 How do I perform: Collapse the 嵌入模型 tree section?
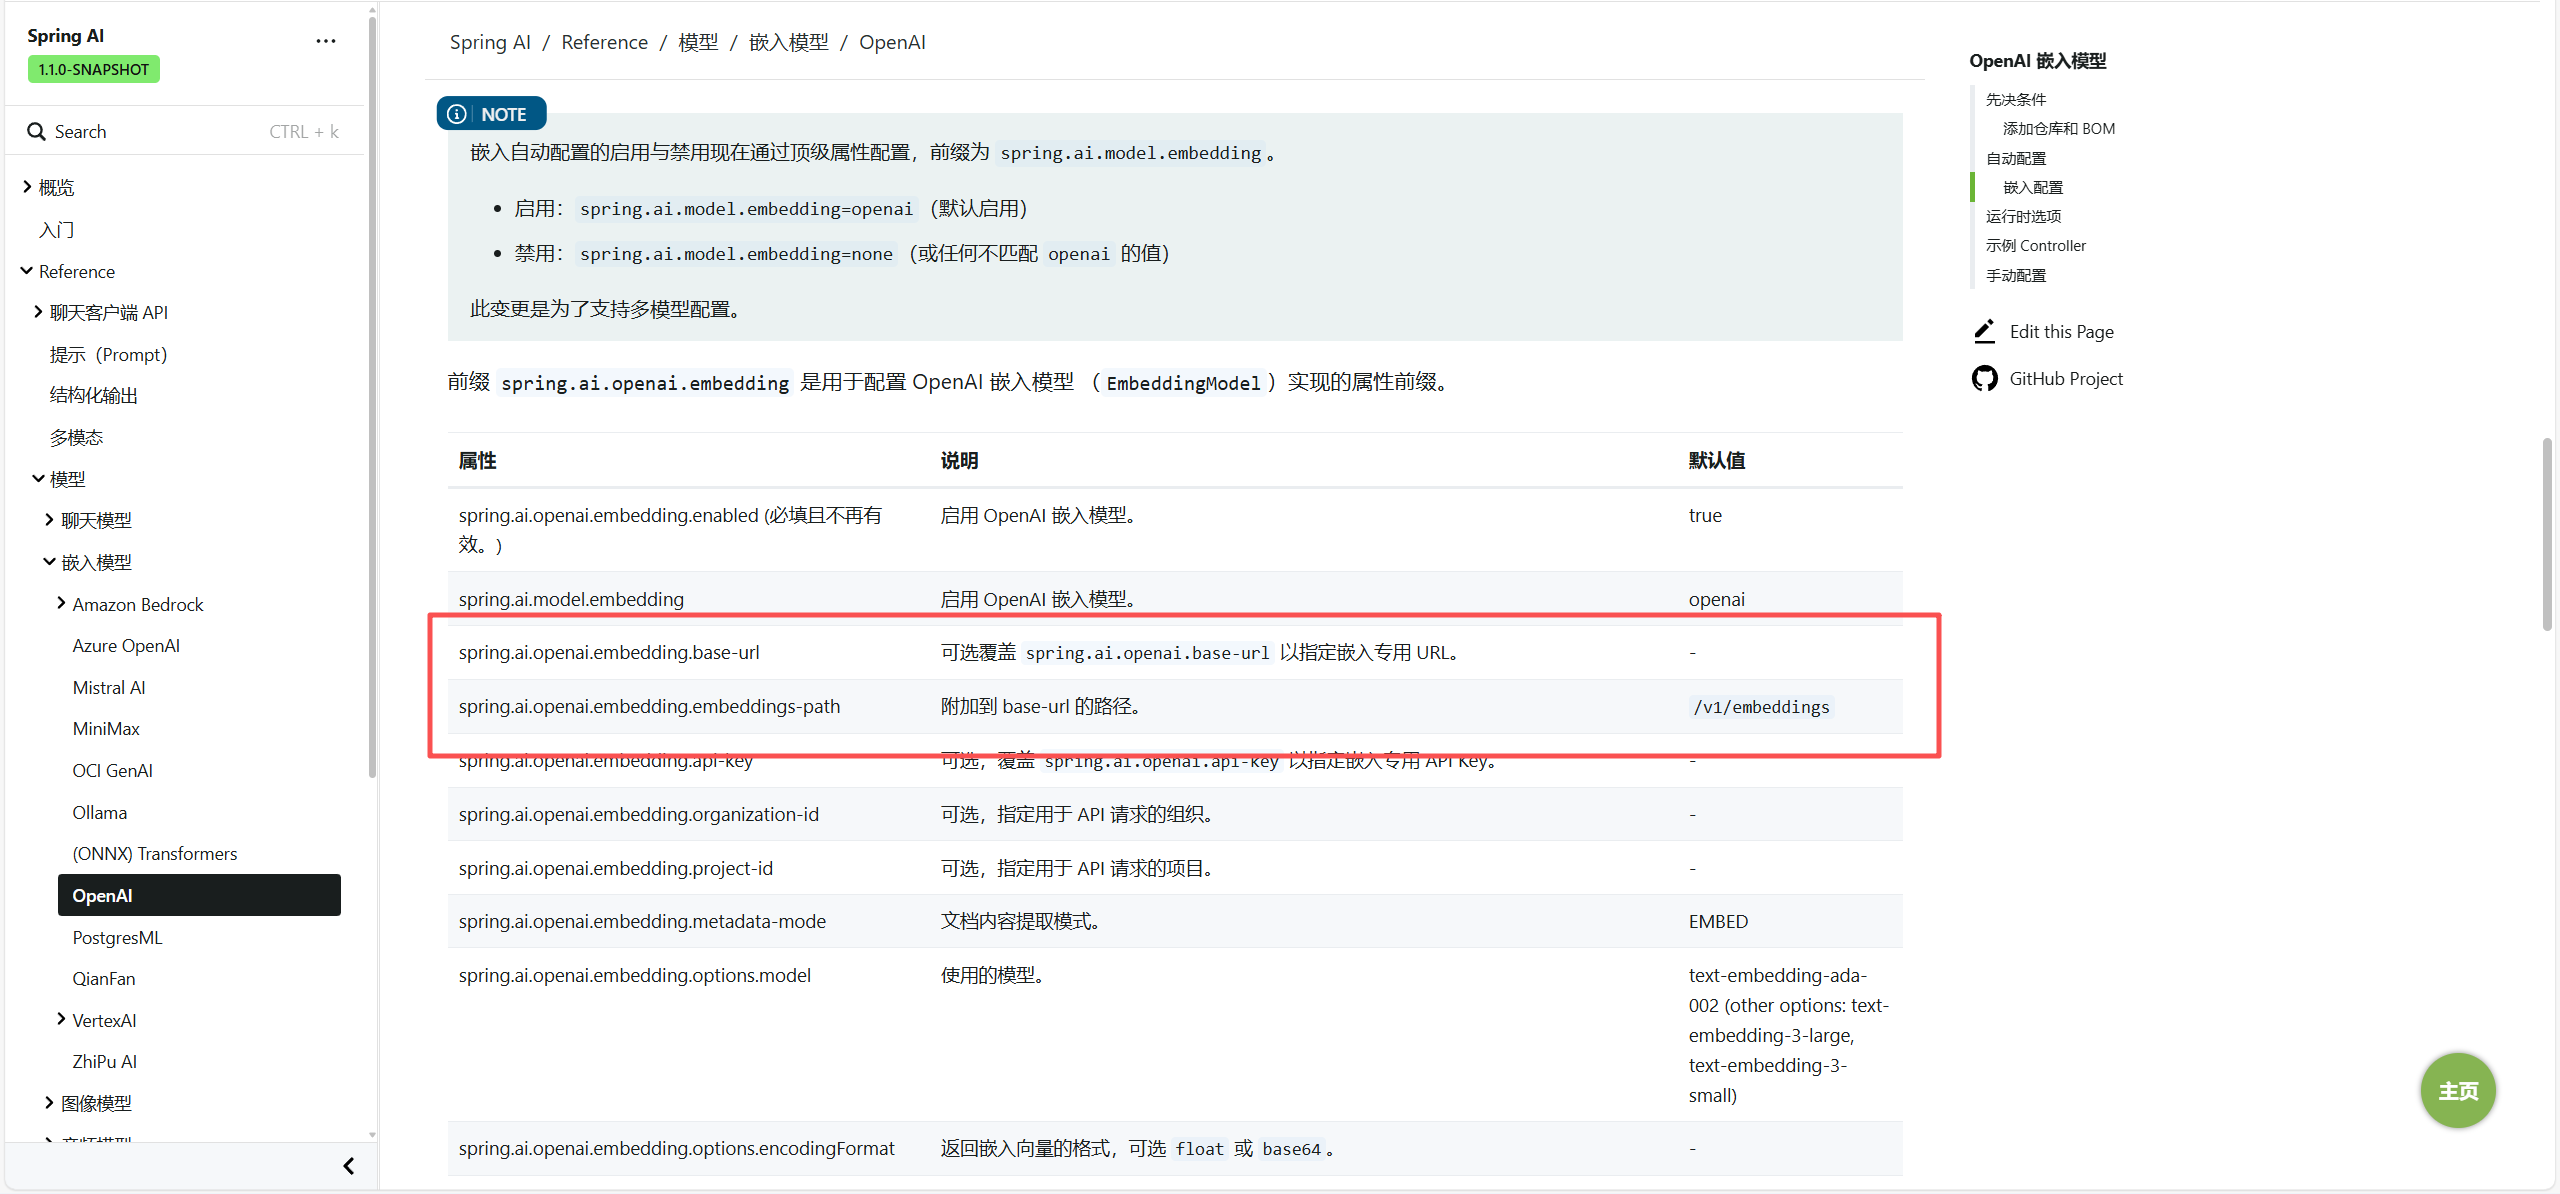point(49,562)
